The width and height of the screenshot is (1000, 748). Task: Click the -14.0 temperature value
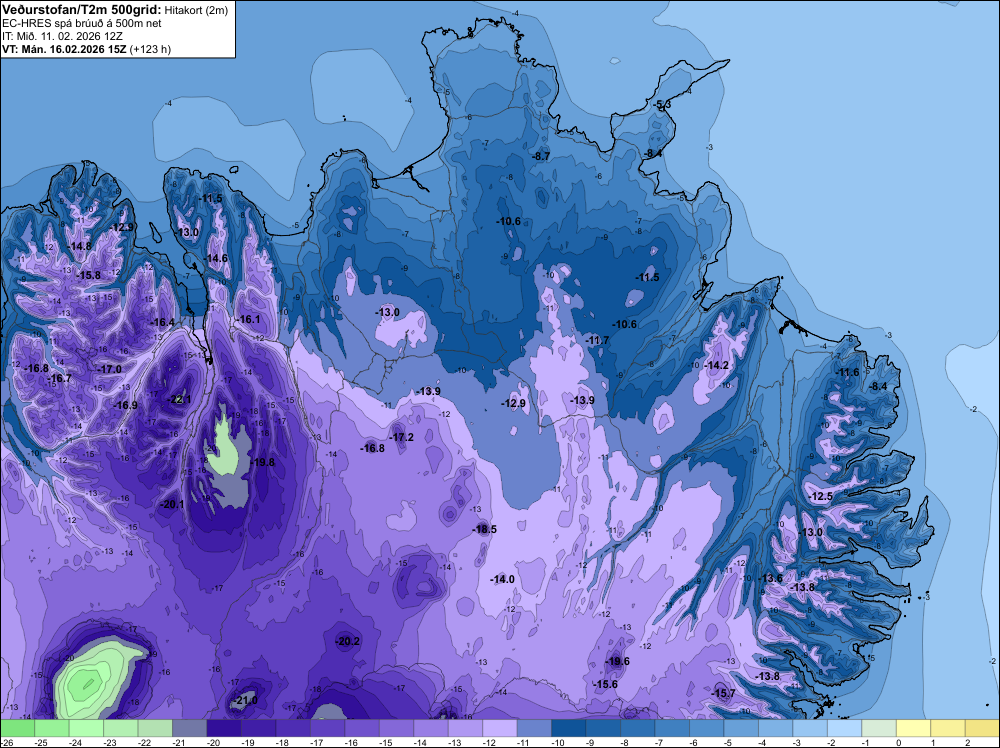503,579
